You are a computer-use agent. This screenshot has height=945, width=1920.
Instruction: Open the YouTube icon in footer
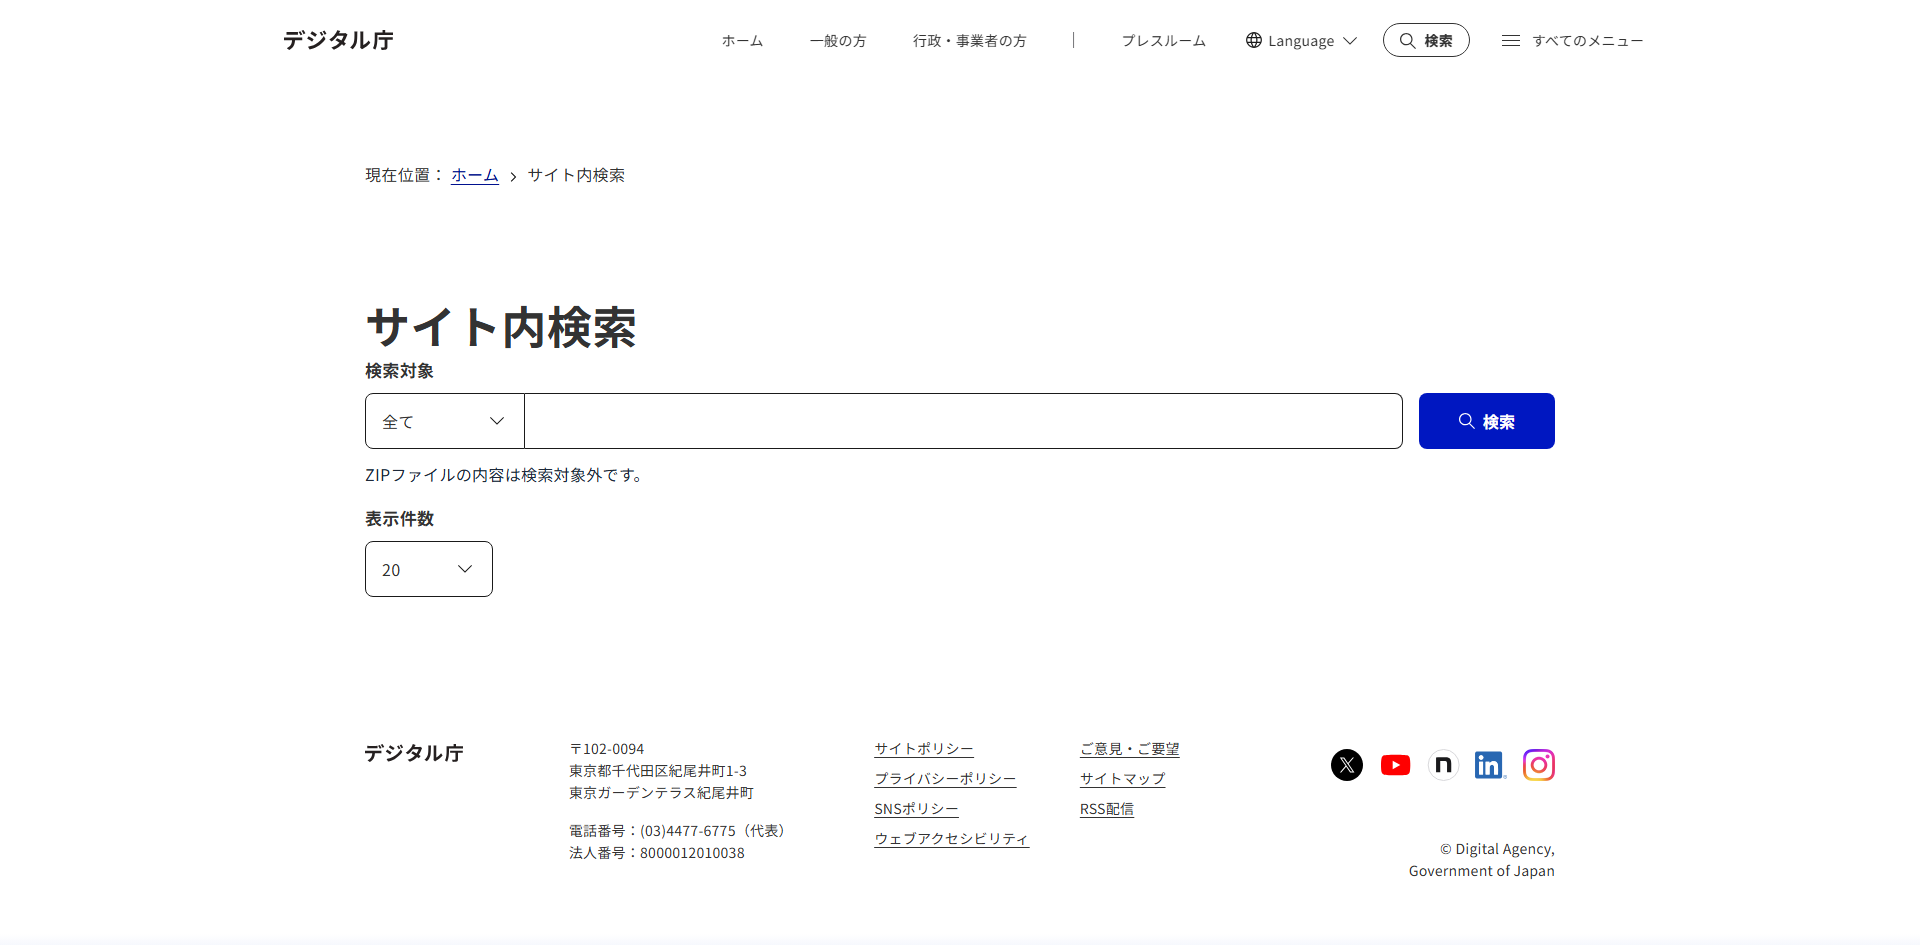[1395, 765]
